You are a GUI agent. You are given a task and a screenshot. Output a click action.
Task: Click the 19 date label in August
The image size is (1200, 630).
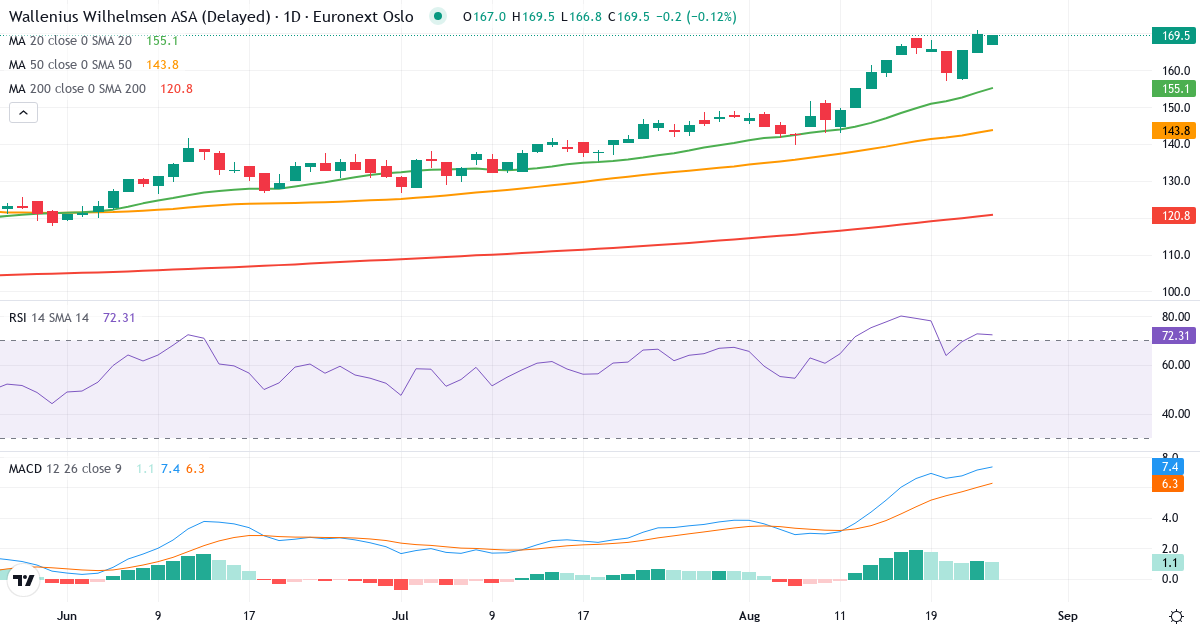[x=931, y=615]
